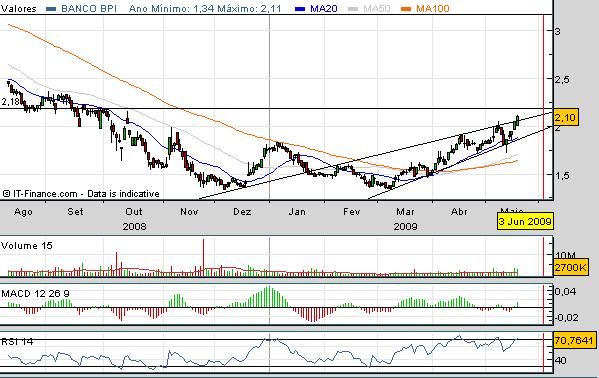
Task: Click the 10M volume axis label
Action: (566, 255)
